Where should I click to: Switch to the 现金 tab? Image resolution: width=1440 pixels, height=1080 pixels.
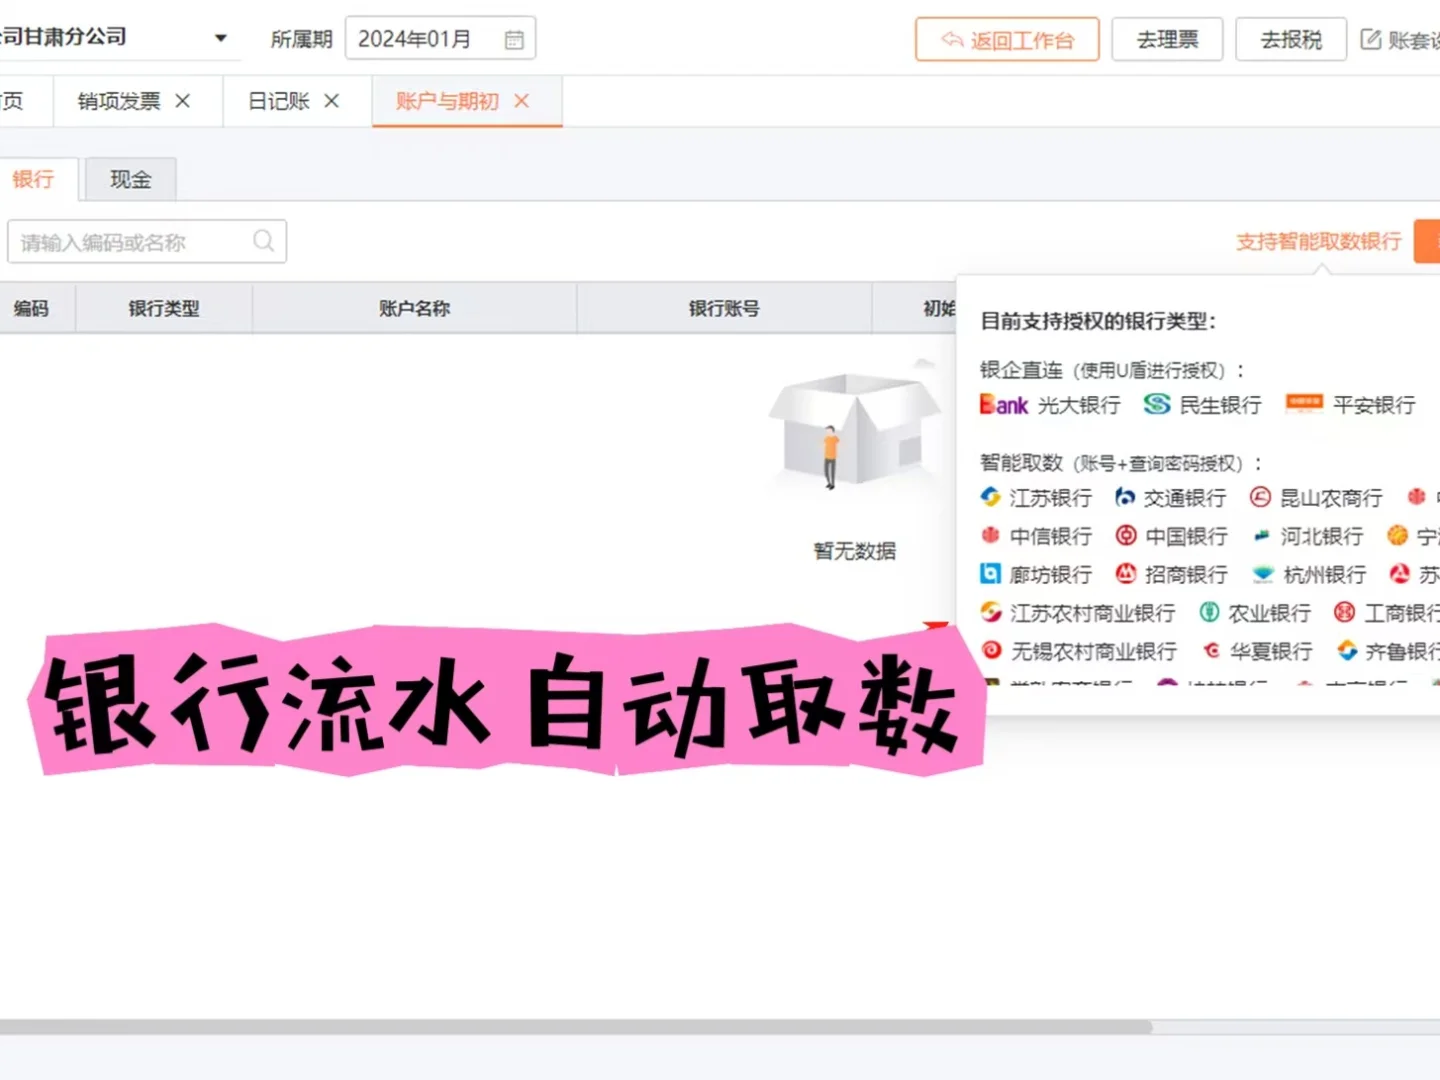pyautogui.click(x=129, y=179)
